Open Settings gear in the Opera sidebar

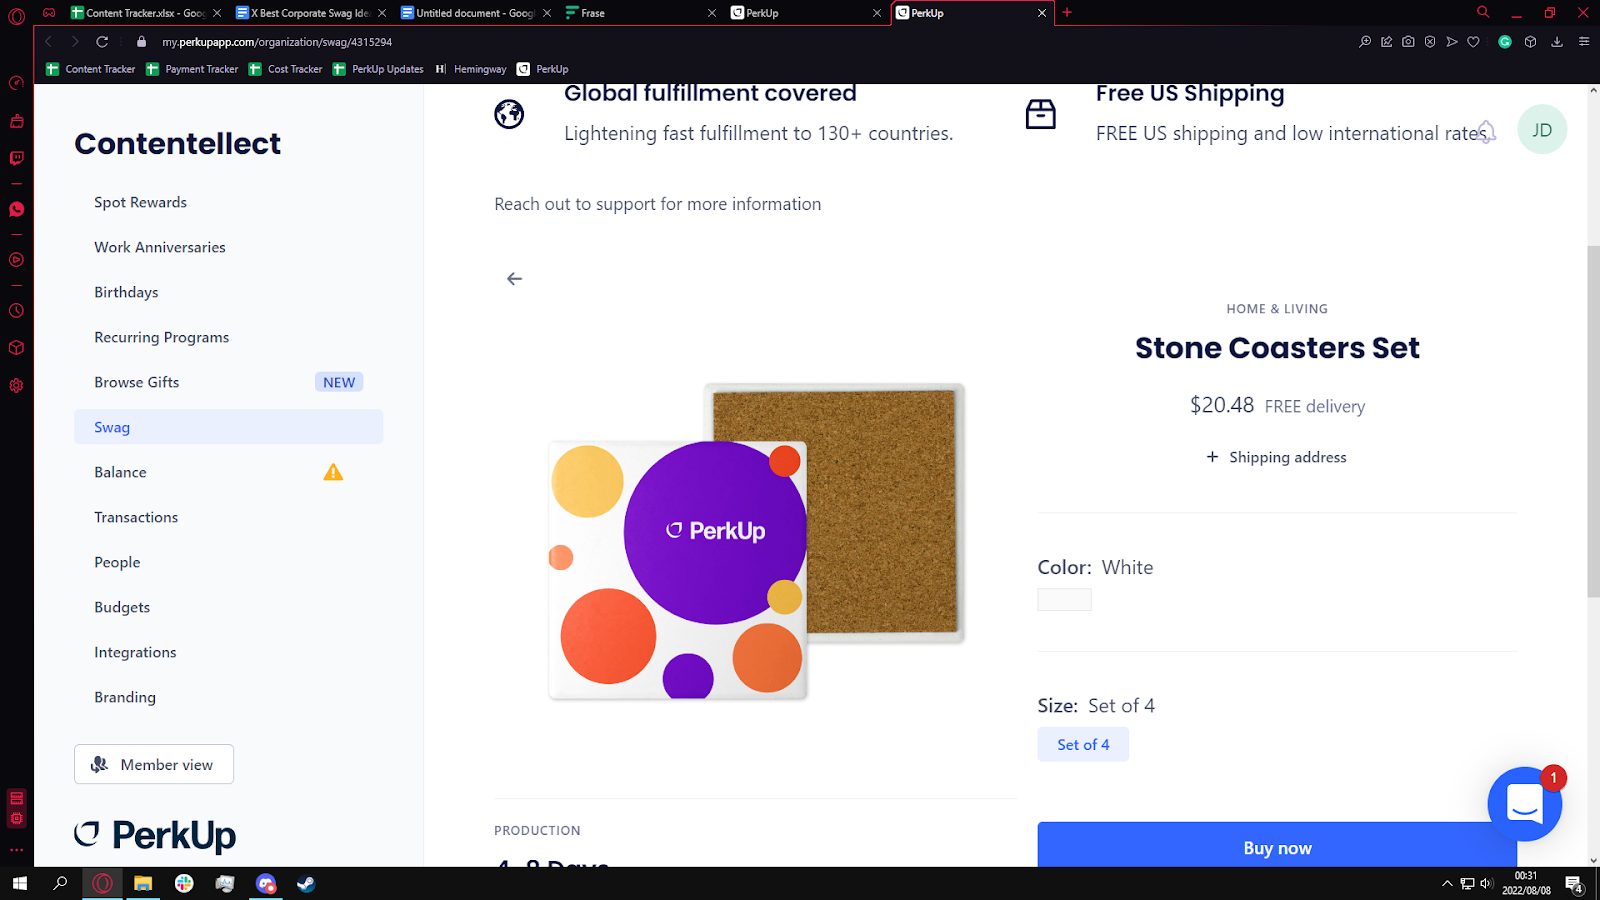point(16,386)
